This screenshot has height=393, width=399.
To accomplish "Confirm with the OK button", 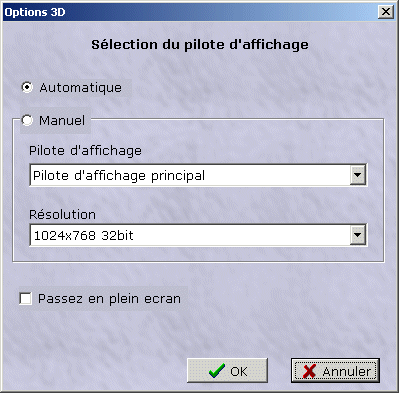I will coord(227,371).
